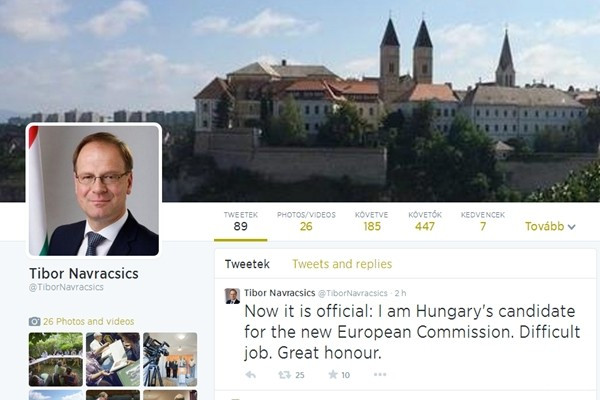
Task: Expand the Tovább dropdown menu
Action: point(550,227)
